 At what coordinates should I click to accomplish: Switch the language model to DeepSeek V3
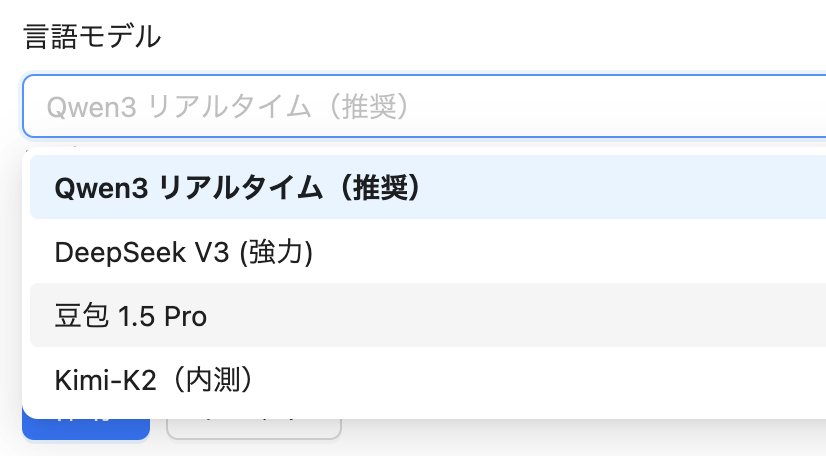click(x=428, y=251)
